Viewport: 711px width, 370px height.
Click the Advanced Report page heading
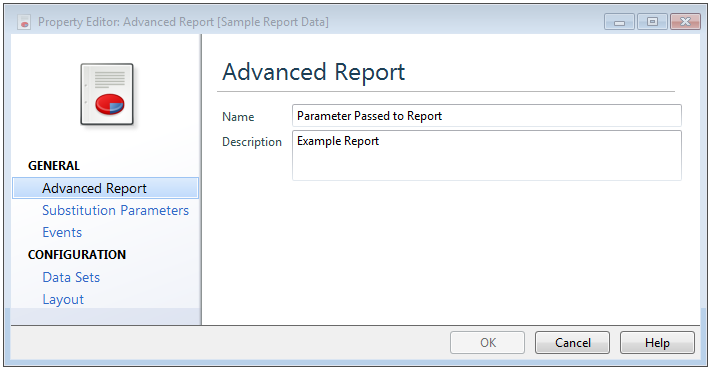coord(313,72)
